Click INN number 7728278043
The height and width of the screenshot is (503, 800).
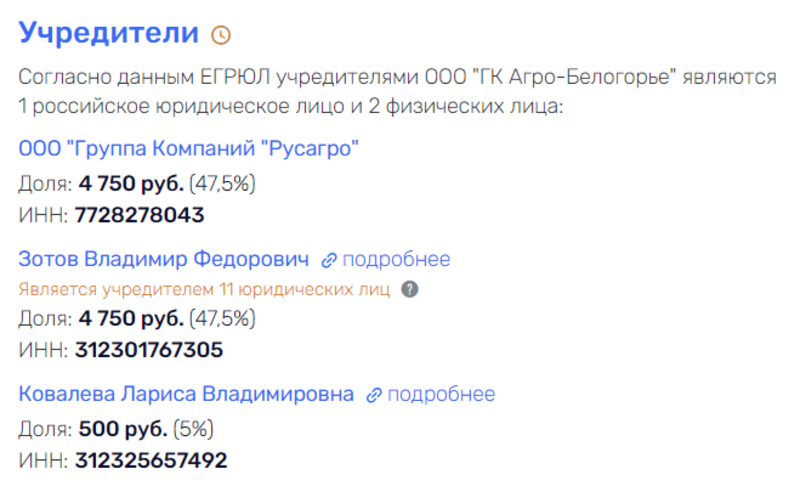tap(140, 215)
